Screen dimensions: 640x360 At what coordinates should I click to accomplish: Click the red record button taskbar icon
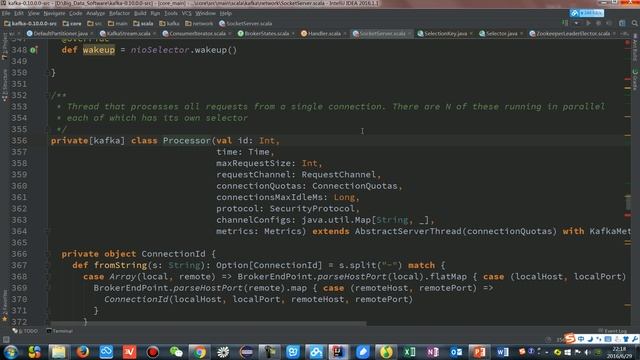coord(153,352)
